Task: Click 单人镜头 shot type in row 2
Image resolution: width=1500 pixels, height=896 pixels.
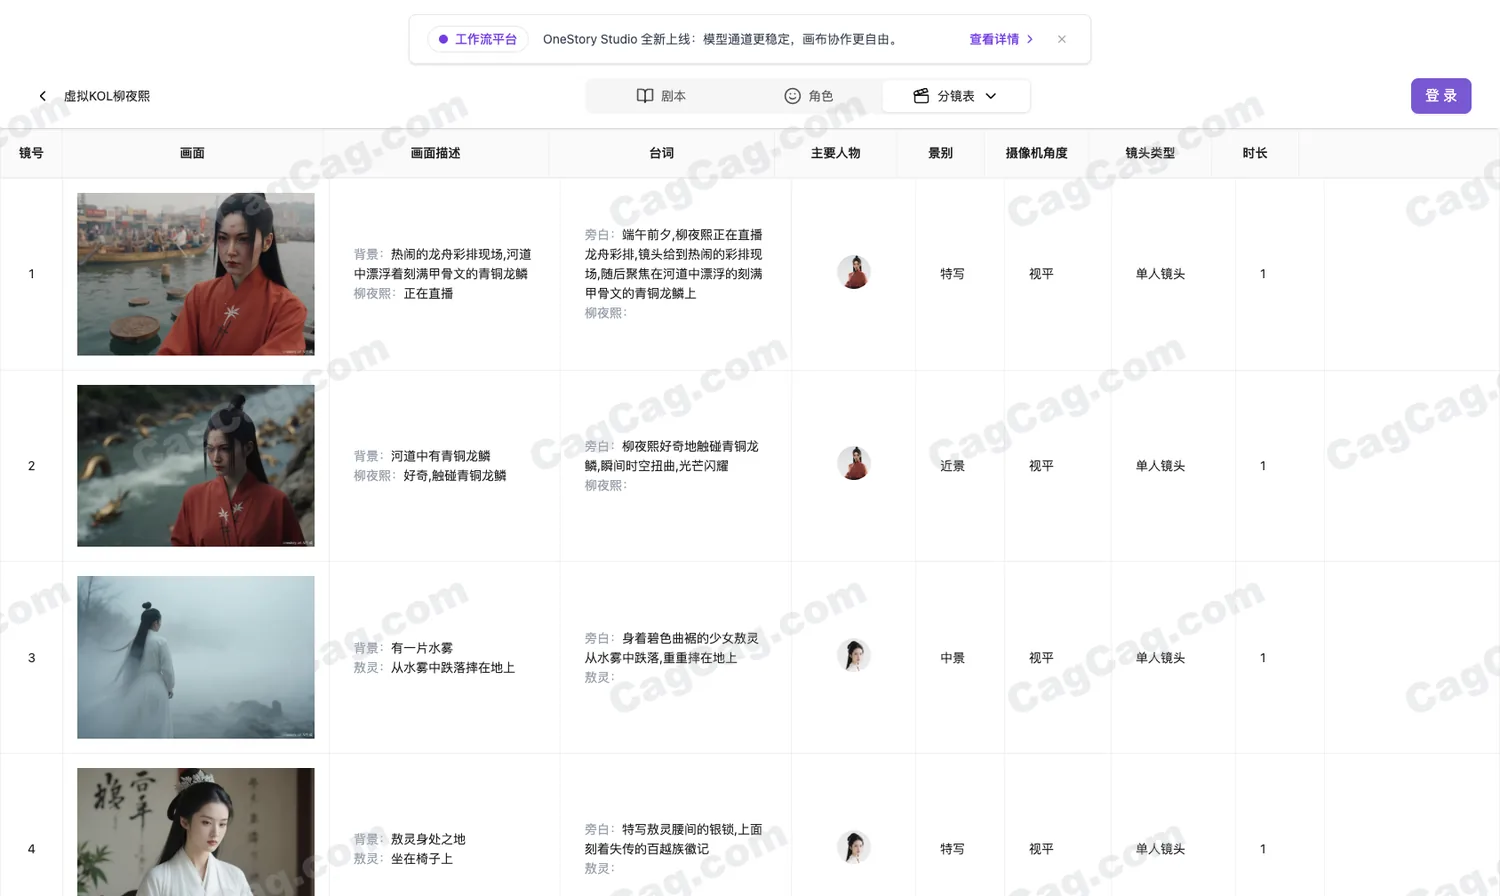Action: click(1160, 466)
